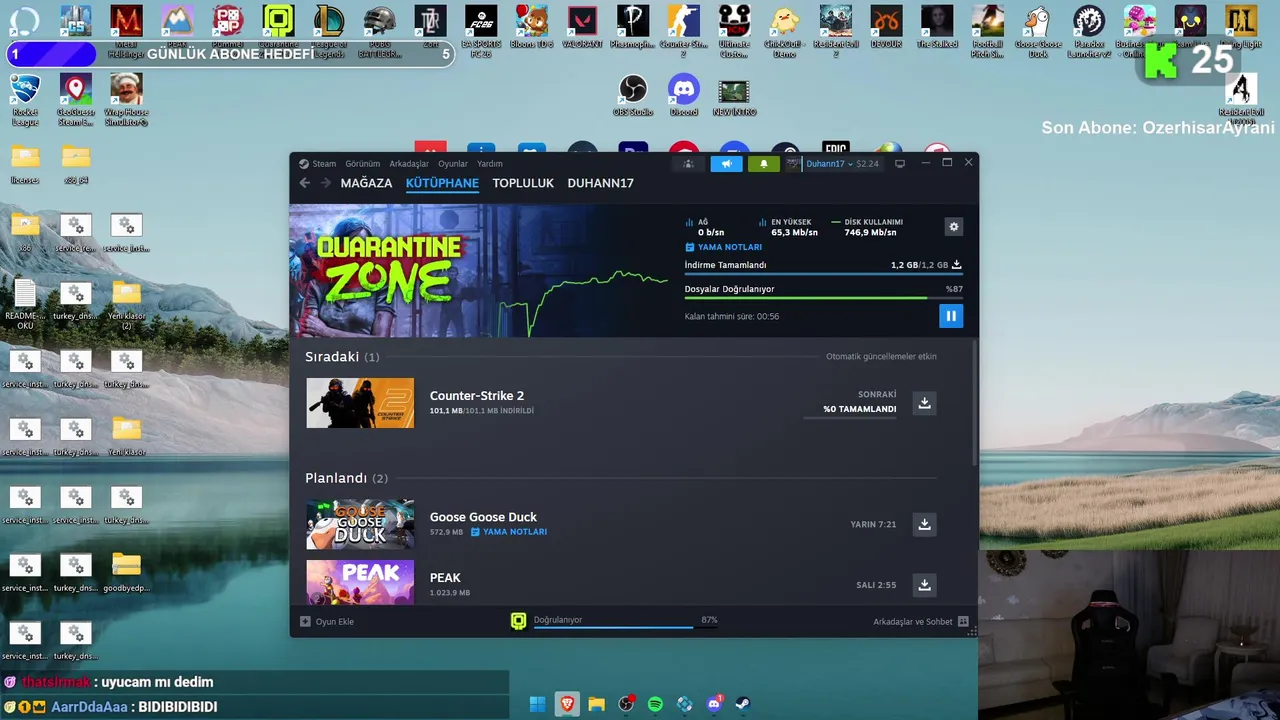Select VALORANT desktop shortcut
Viewport: 1280px width, 720px height.
coord(582,27)
